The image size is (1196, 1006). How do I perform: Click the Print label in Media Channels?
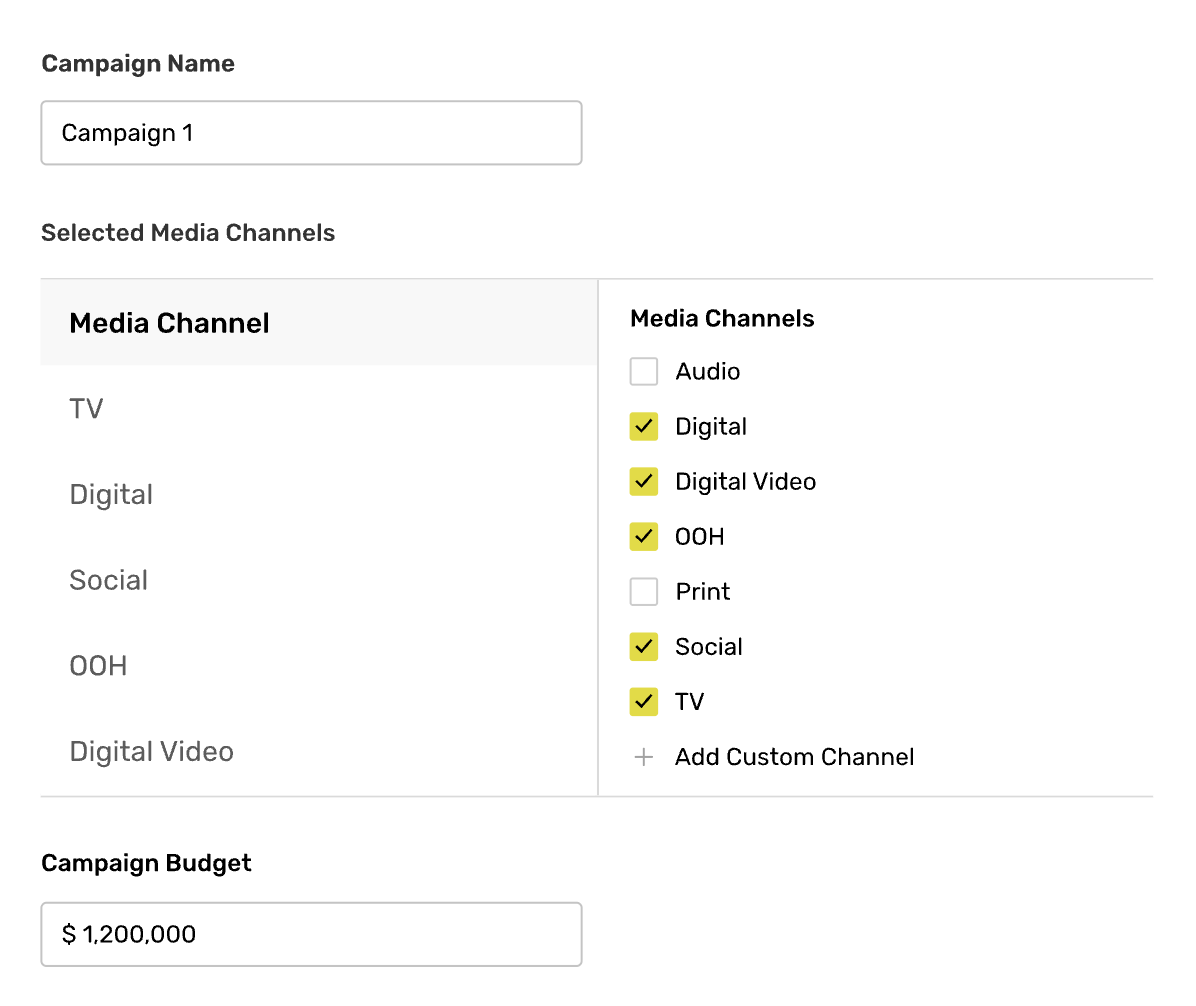pos(703,592)
